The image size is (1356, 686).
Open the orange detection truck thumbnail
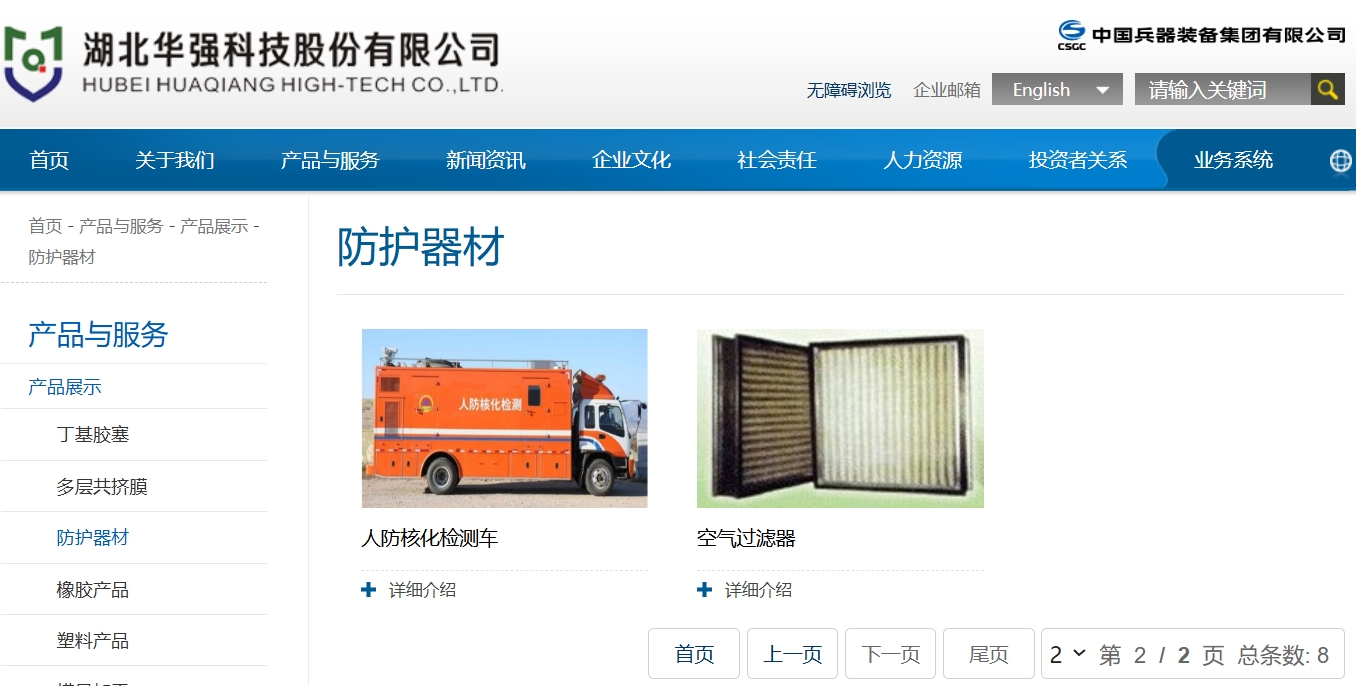(504, 418)
